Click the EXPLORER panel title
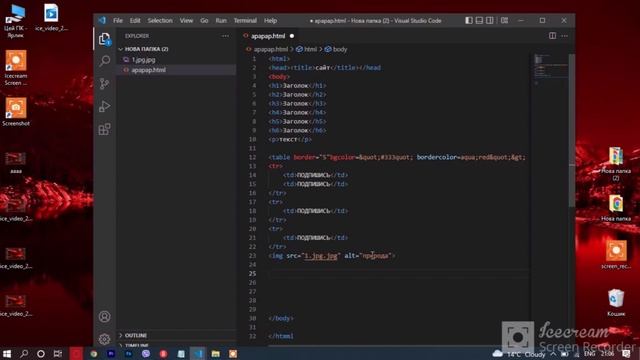 coord(137,36)
